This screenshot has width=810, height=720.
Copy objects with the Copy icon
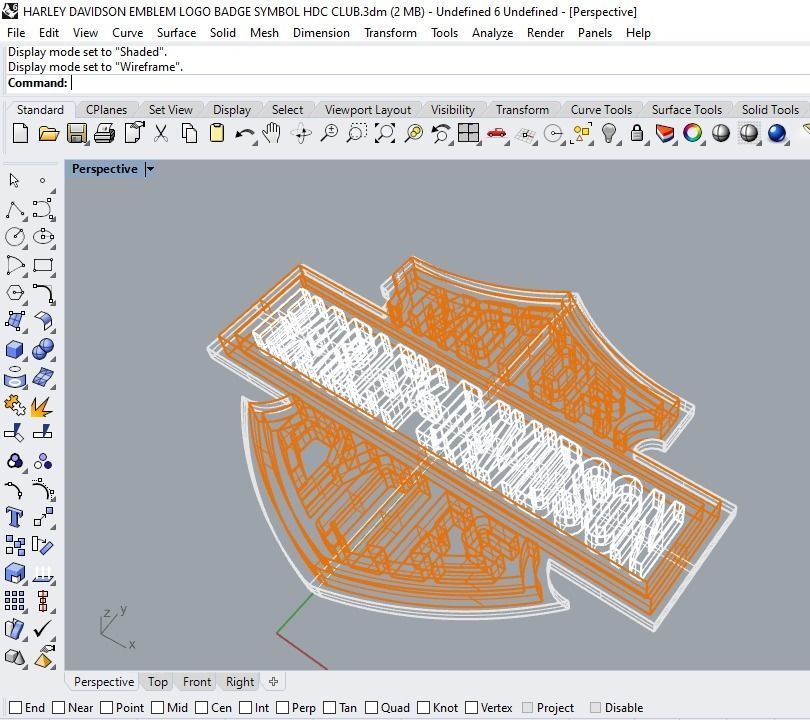(x=189, y=133)
